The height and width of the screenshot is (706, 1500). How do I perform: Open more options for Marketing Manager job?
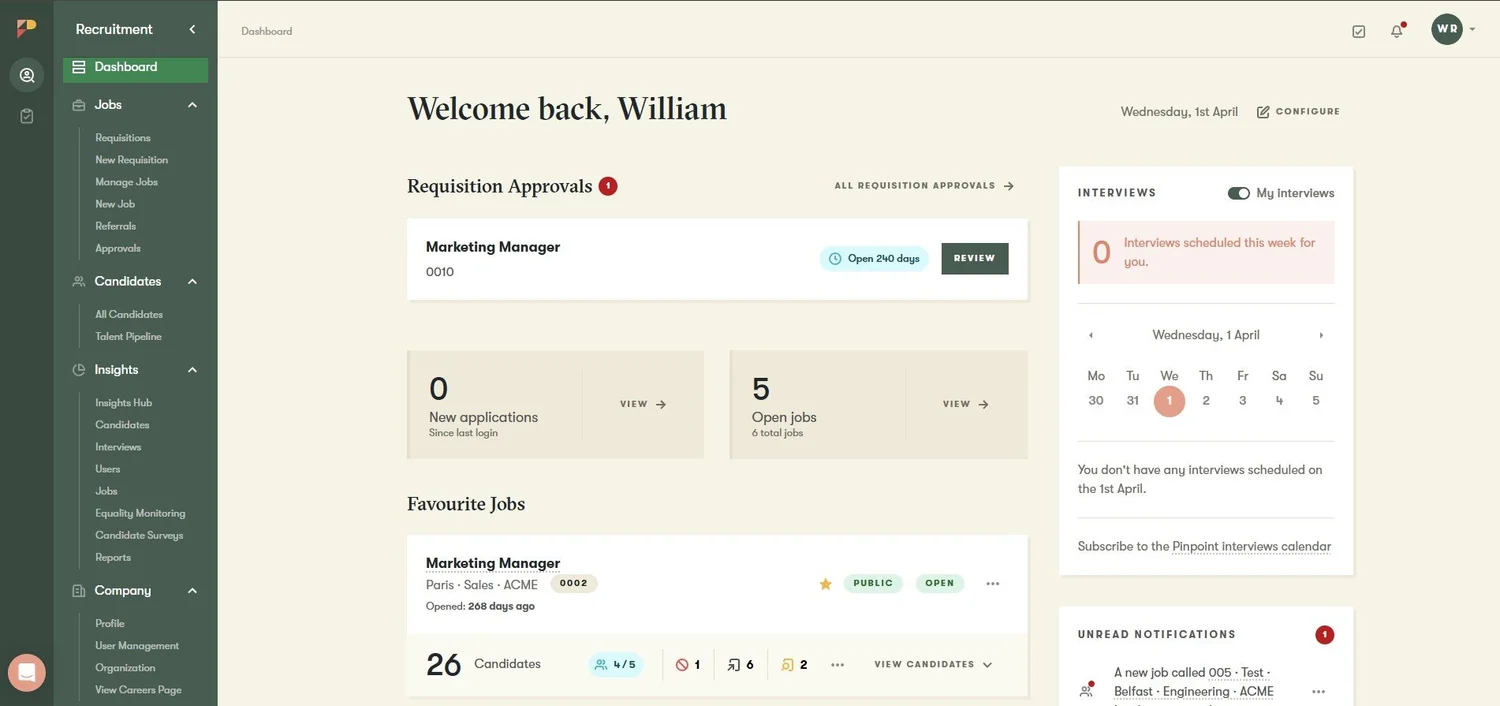tap(992, 584)
